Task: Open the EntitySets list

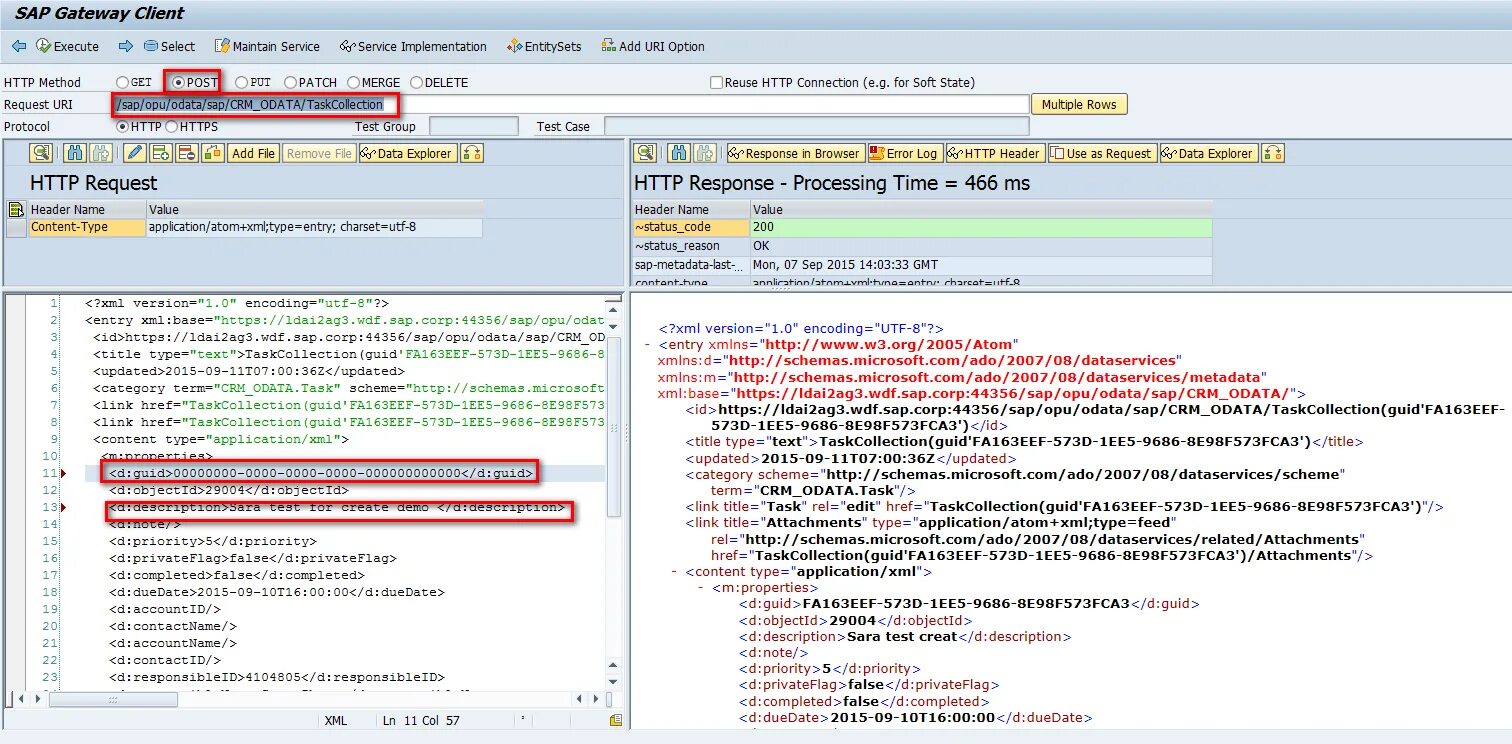Action: tap(544, 46)
